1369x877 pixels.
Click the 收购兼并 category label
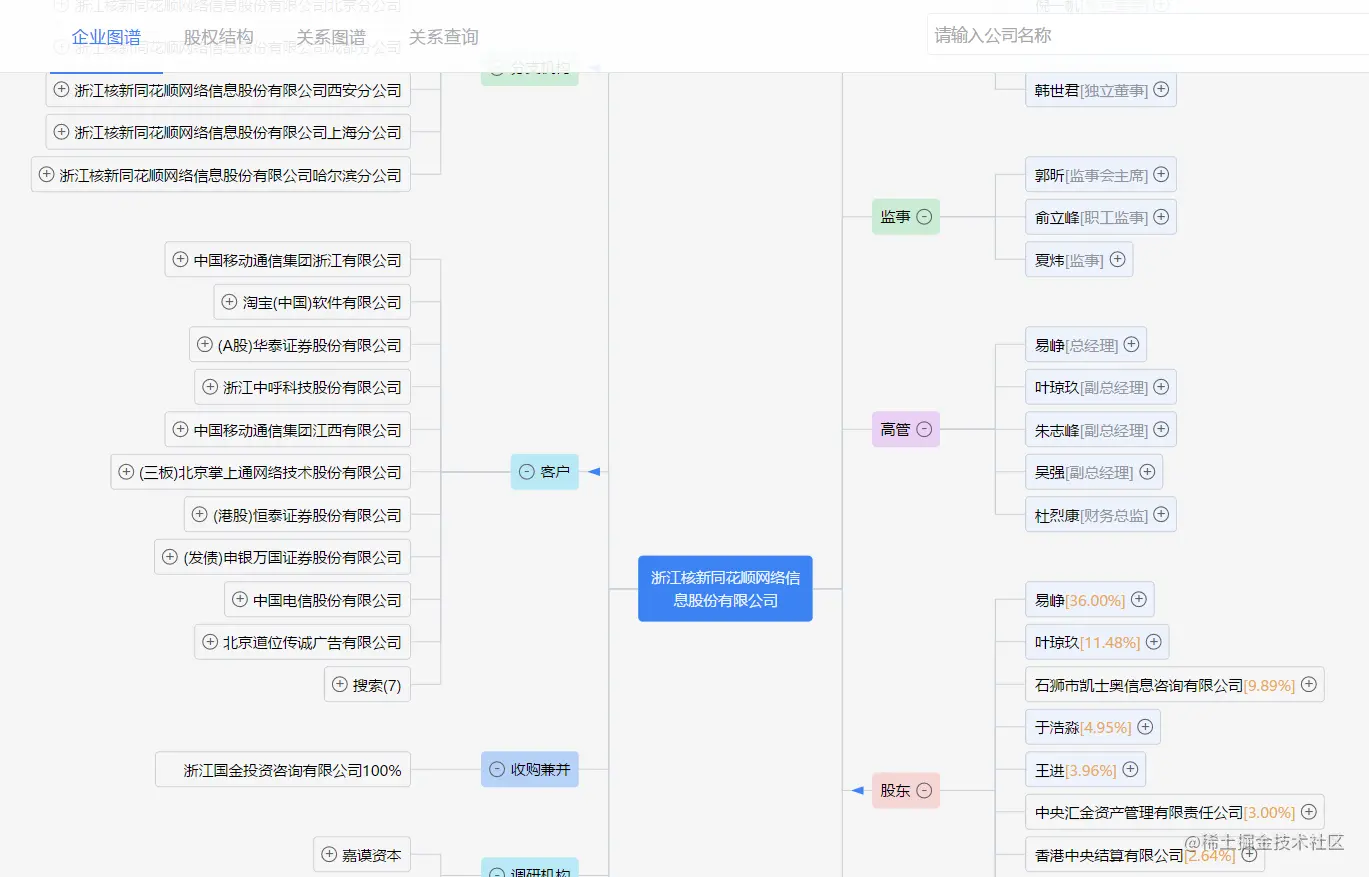540,770
